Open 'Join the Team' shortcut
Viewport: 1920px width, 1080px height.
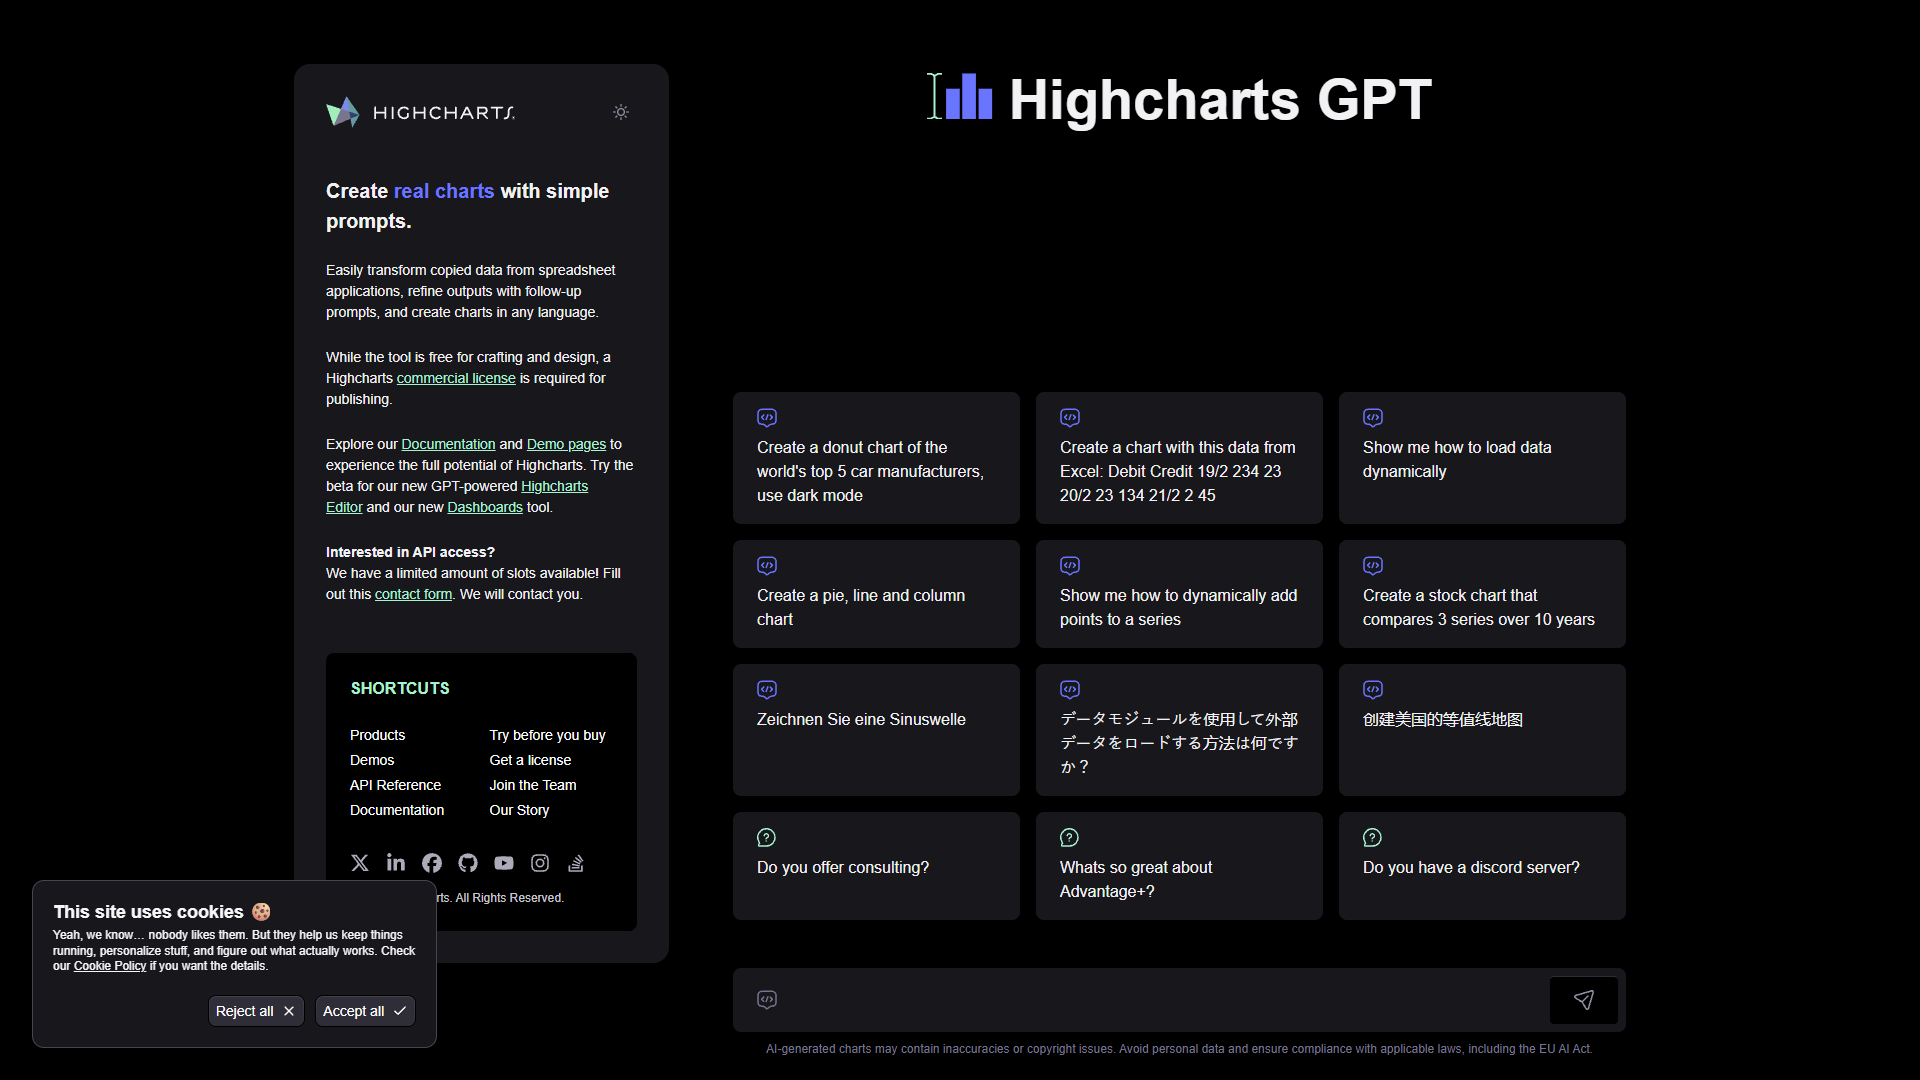pos(533,785)
